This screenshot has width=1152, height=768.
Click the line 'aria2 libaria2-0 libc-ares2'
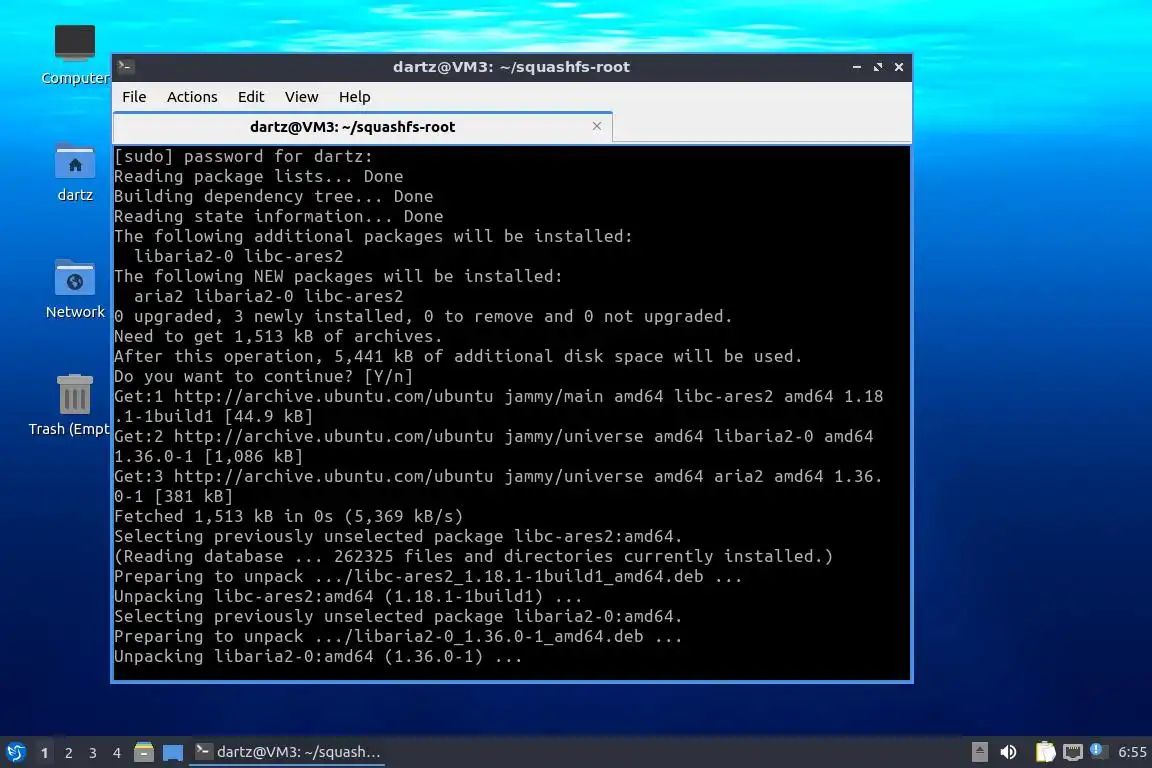(268, 297)
